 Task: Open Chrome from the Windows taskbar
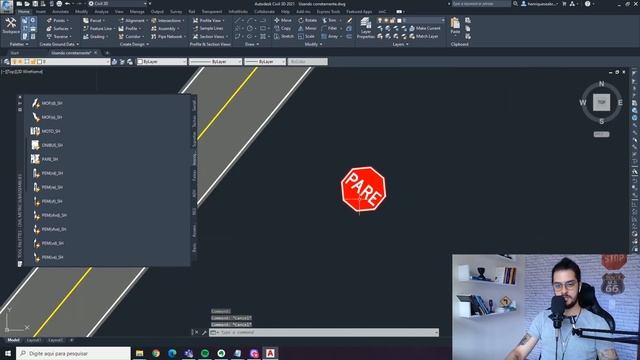156,353
